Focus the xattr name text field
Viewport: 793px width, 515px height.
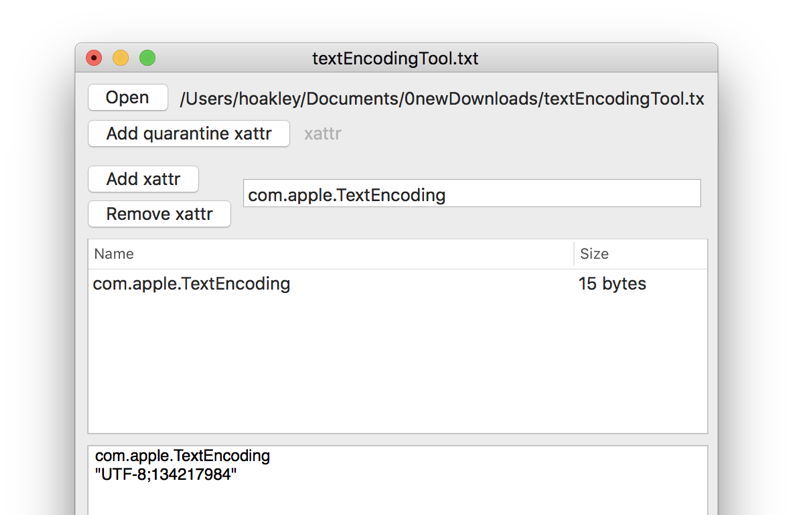click(471, 195)
